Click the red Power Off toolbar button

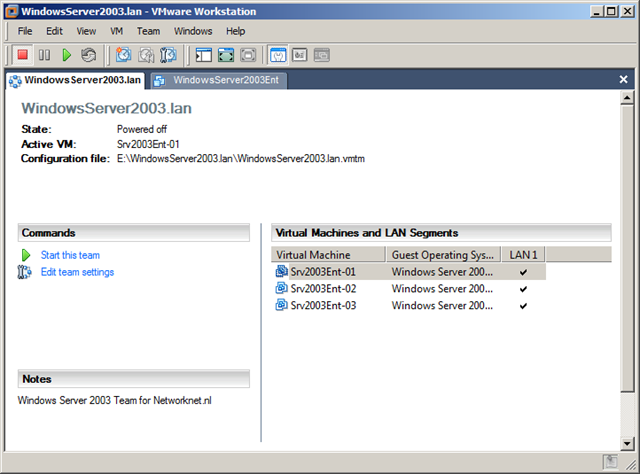pyautogui.click(x=22, y=54)
